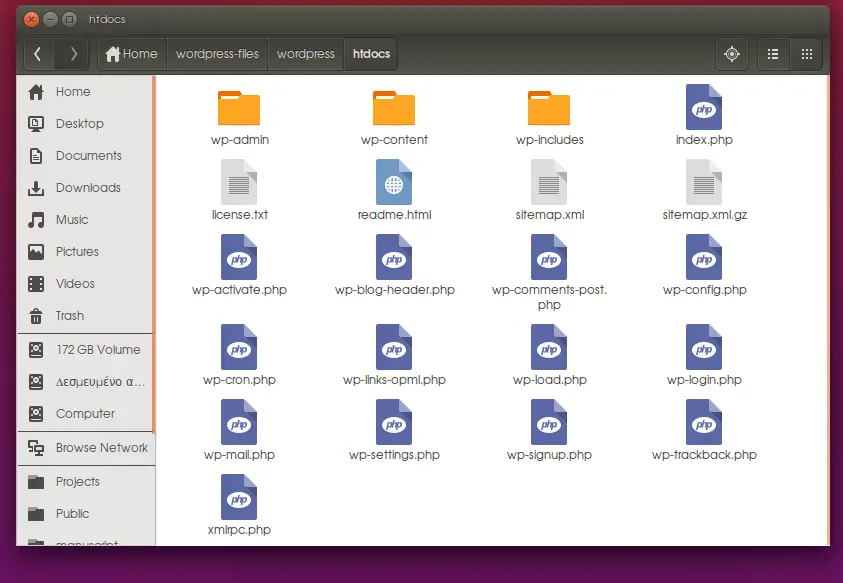This screenshot has height=583, width=843.
Task: Open Trash from the sidebar
Action: pos(69,316)
